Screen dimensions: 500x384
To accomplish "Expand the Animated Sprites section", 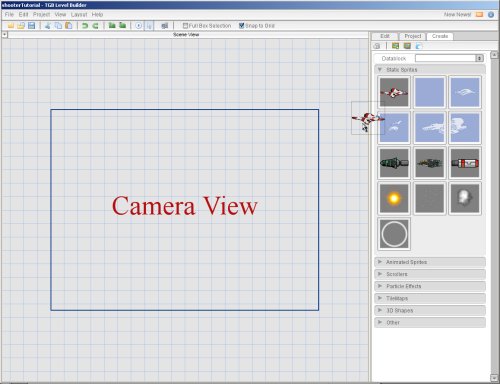I will pyautogui.click(x=430, y=262).
